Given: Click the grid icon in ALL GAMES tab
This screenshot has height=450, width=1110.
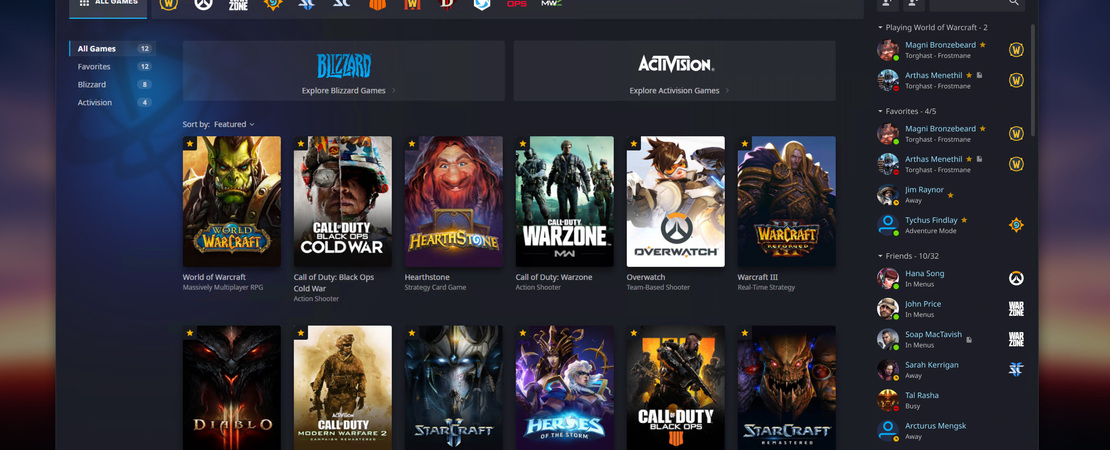Looking at the screenshot, I should point(84,2).
